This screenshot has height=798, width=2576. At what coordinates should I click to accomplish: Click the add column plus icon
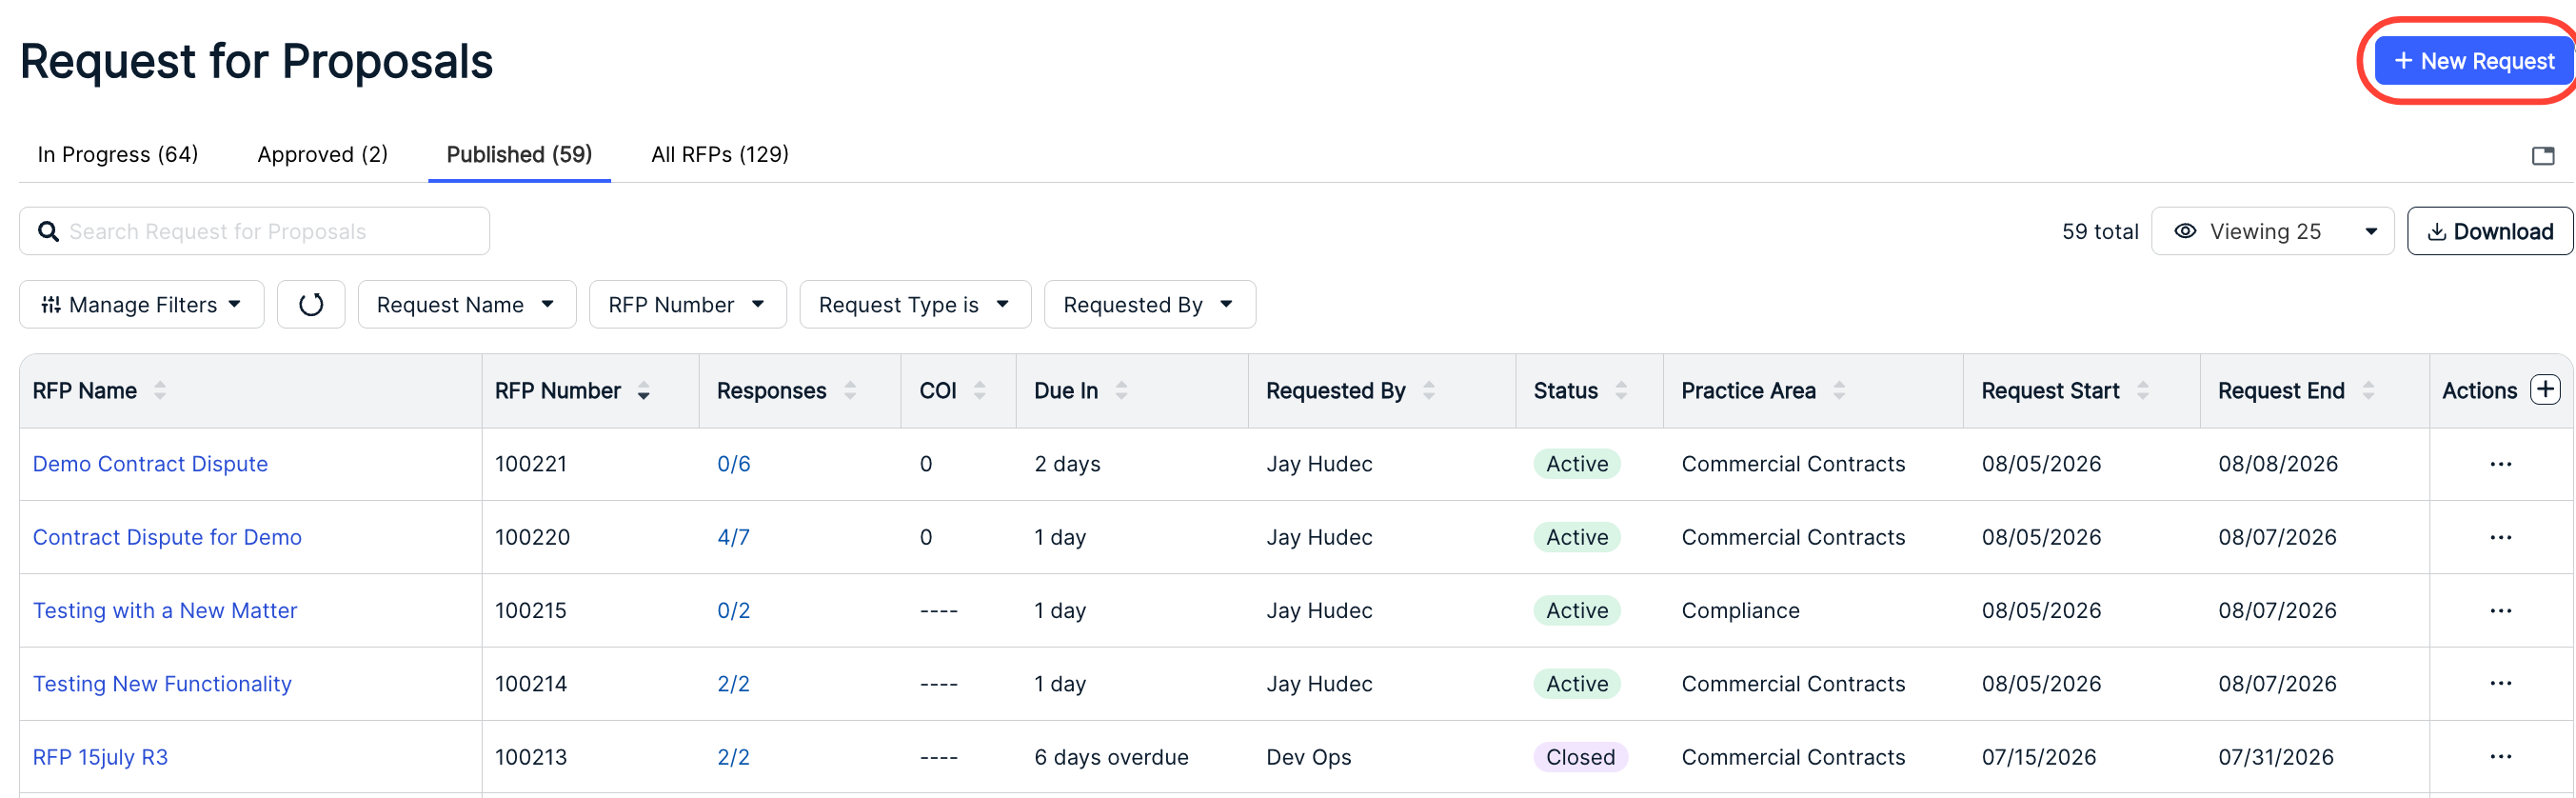click(2545, 389)
